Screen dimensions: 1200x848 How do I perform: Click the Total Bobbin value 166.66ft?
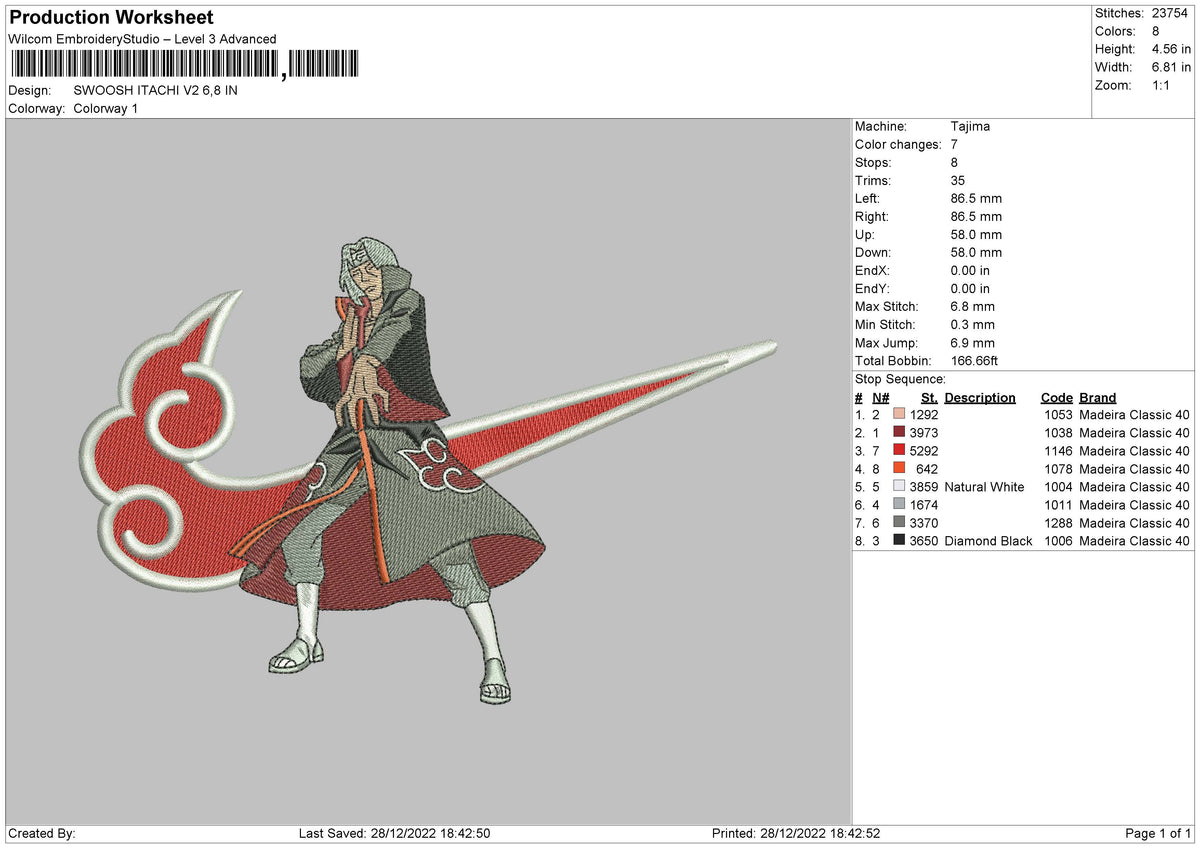pyautogui.click(x=974, y=361)
